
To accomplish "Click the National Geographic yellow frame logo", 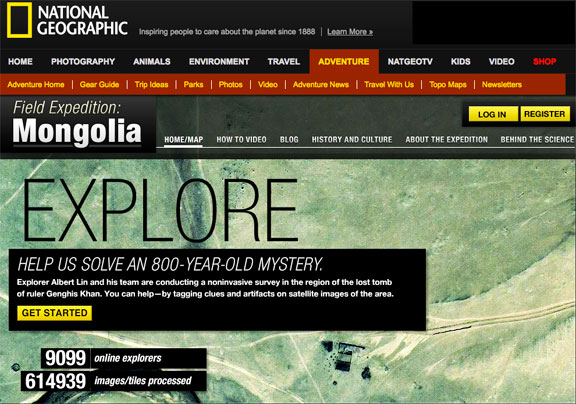I will coord(19,20).
